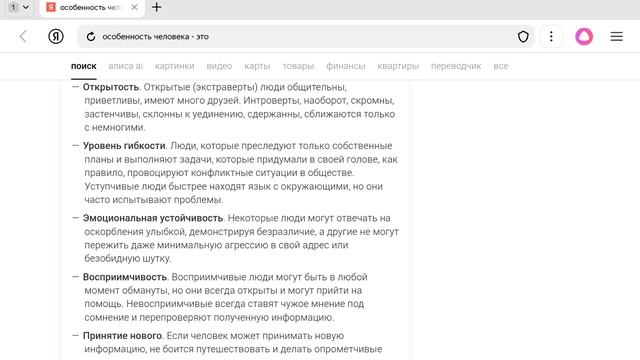Launch the Alice assistant purple icon
This screenshot has height=360, width=640.
pos(584,37)
